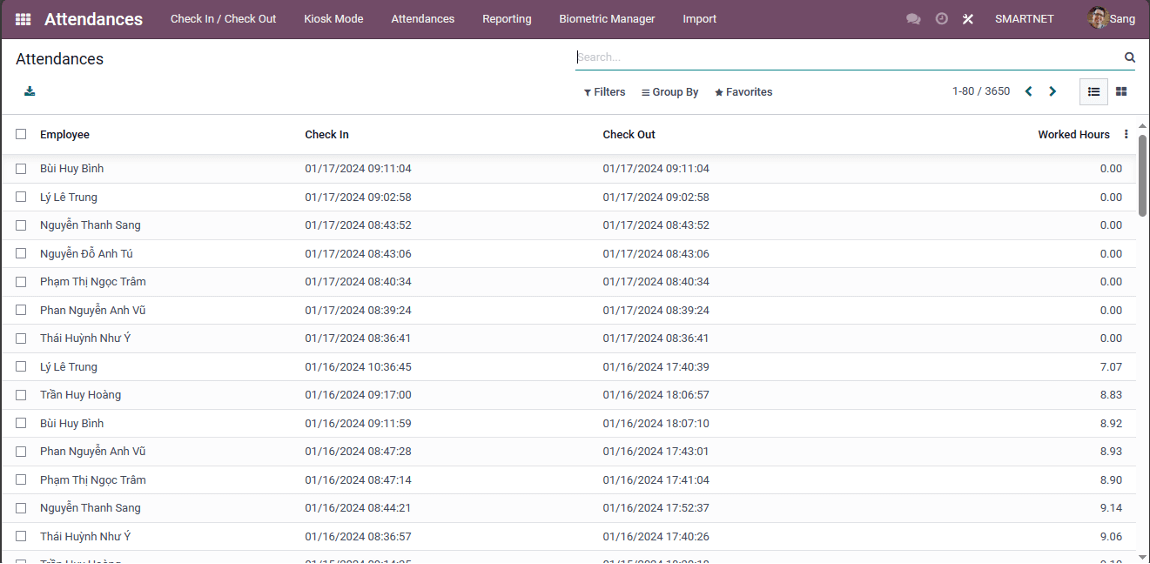Open the apps grid menu icon
Image resolution: width=1150 pixels, height=564 pixels.
[x=23, y=19]
